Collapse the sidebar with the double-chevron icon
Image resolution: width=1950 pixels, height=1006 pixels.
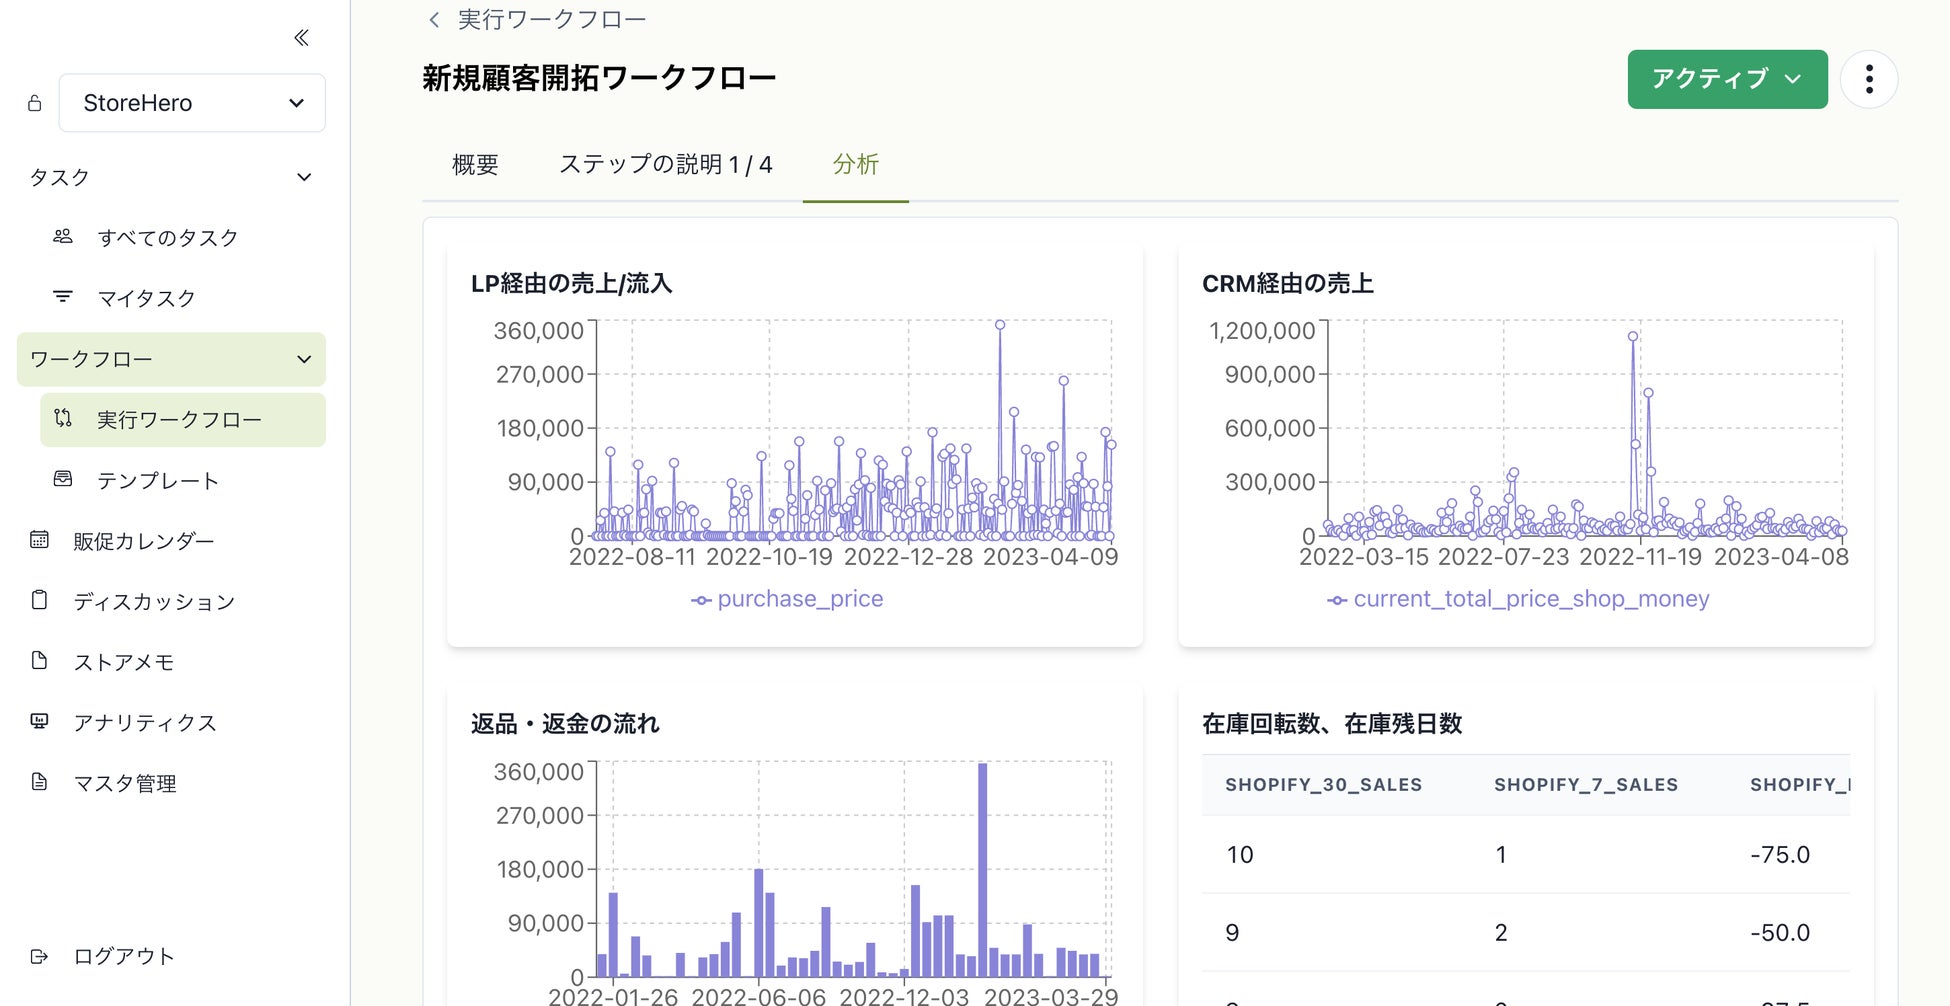point(301,38)
